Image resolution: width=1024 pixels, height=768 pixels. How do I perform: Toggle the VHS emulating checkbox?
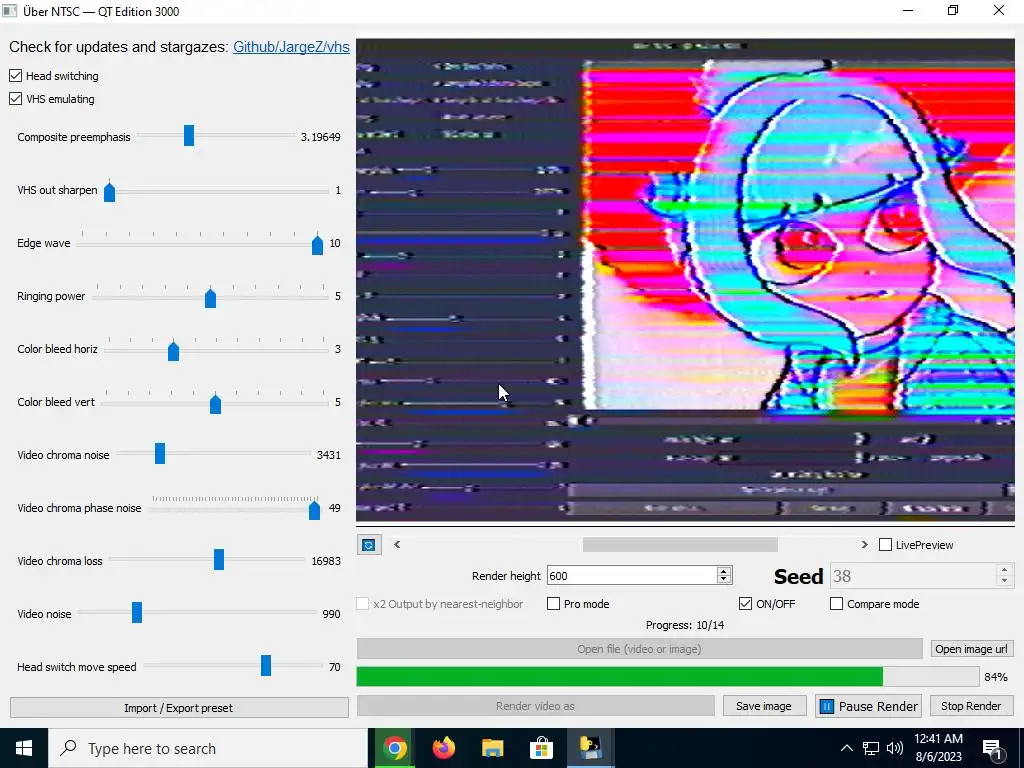[x=16, y=99]
